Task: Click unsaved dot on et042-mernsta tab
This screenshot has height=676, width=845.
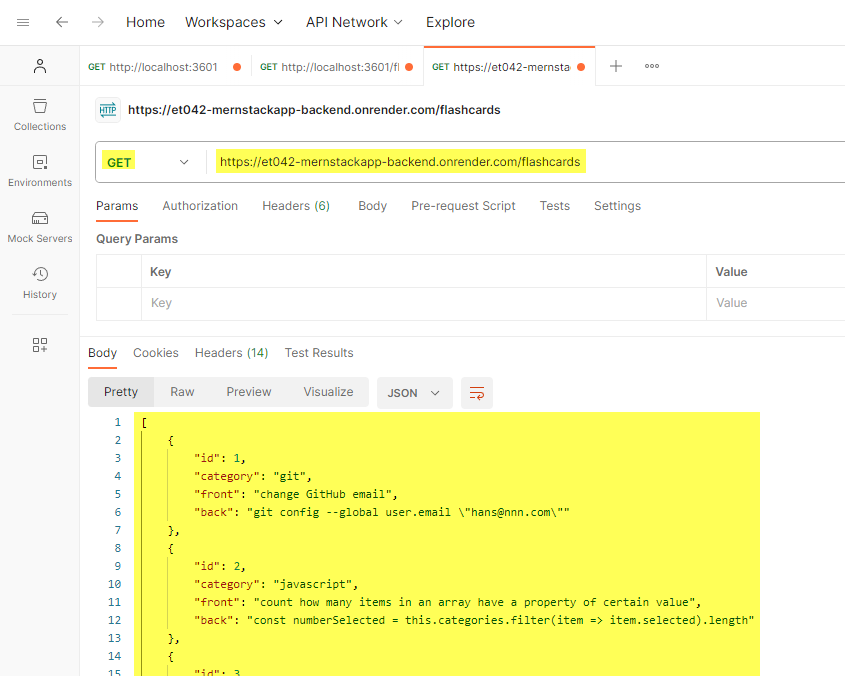Action: point(581,67)
